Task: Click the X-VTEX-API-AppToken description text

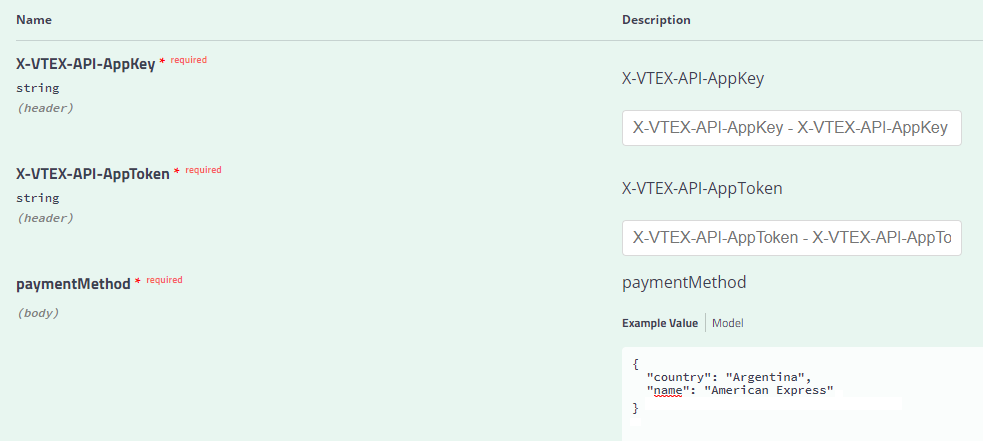Action: tap(701, 188)
